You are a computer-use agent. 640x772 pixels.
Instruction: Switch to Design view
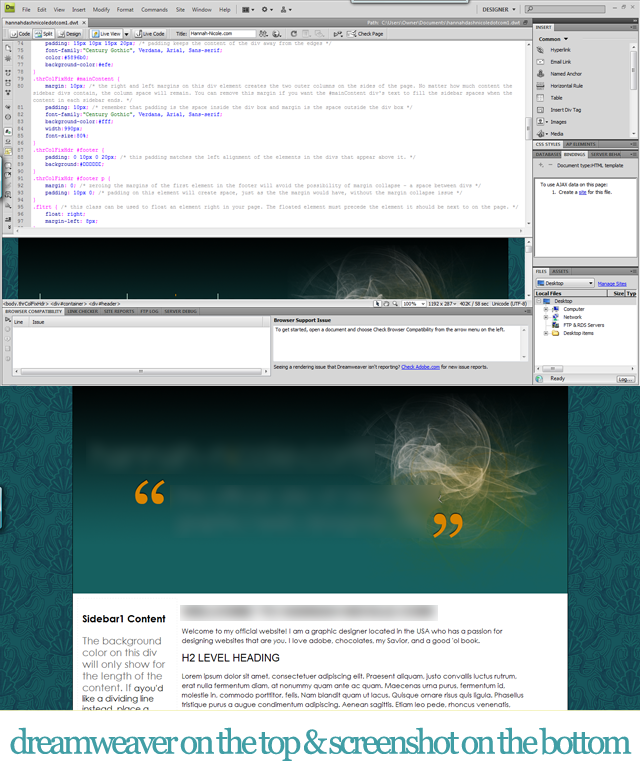click(69, 34)
